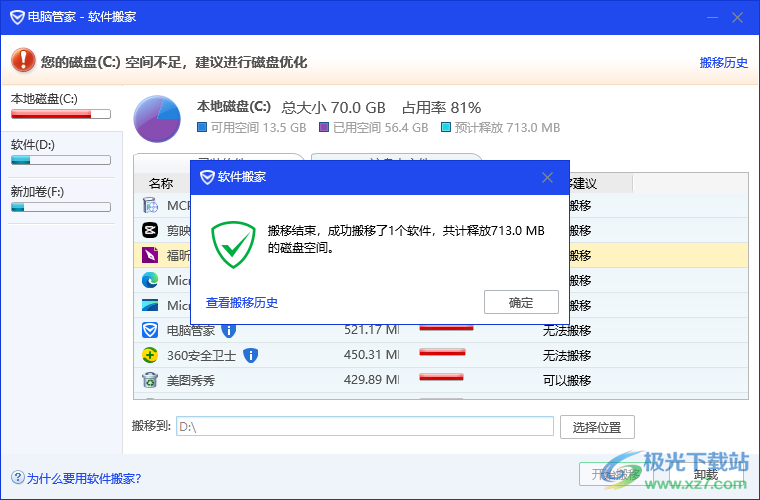This screenshot has width=760, height=500.
Task: Select 软件(D:) drive in sidebar
Action: click(x=61, y=154)
